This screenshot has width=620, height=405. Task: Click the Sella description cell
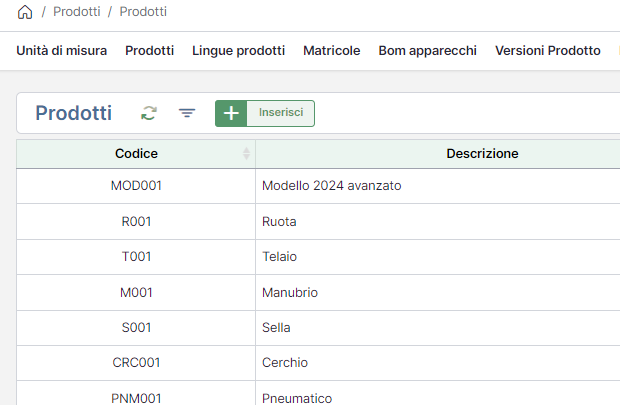(x=278, y=327)
